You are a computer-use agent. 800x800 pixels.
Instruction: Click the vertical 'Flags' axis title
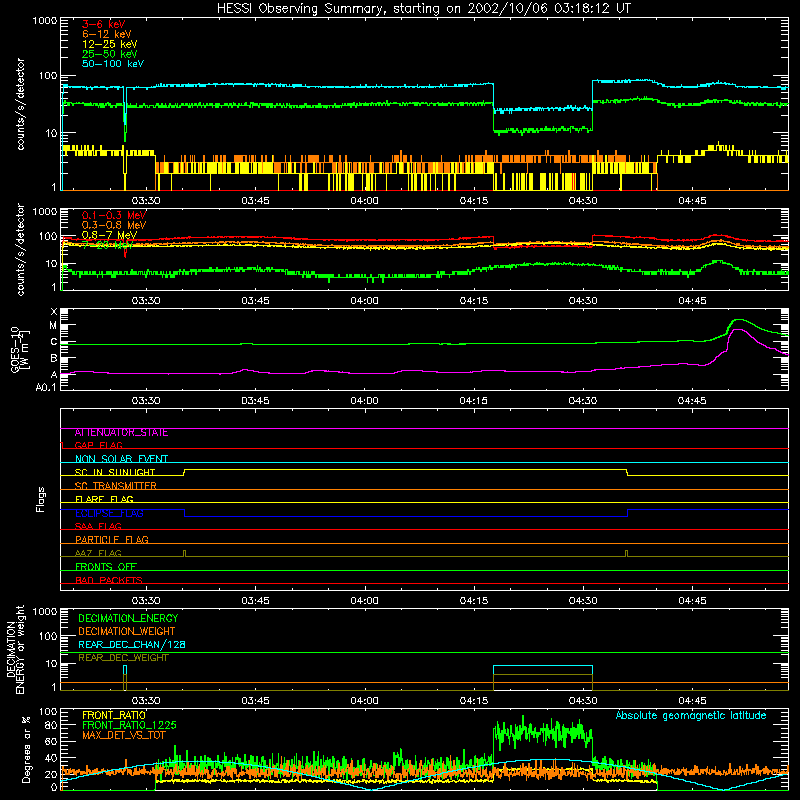(x=41, y=499)
